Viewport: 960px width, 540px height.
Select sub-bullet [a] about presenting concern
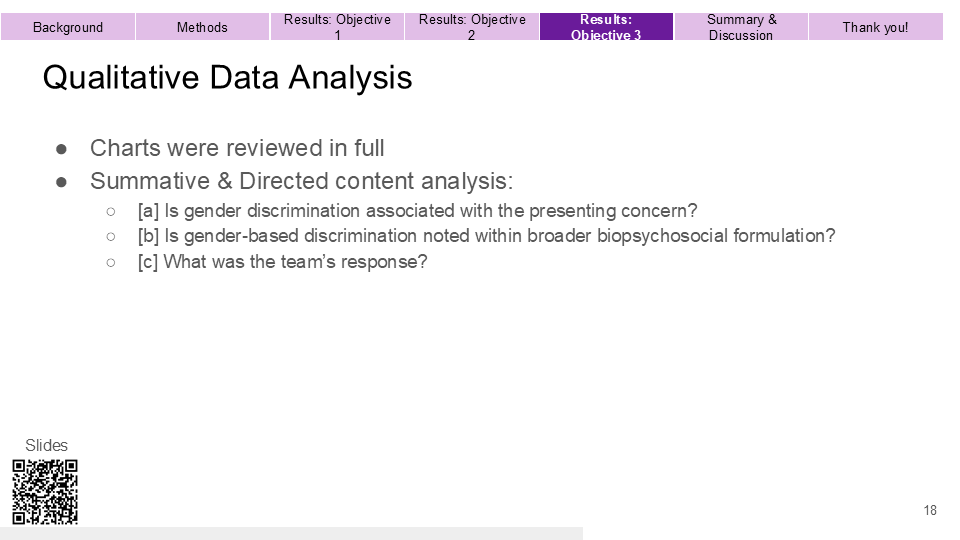pos(418,211)
